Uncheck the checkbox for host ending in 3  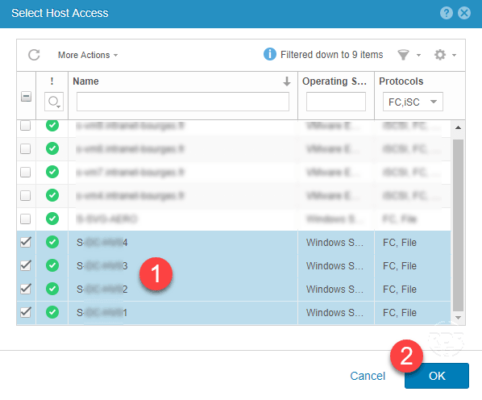pyautogui.click(x=26, y=265)
